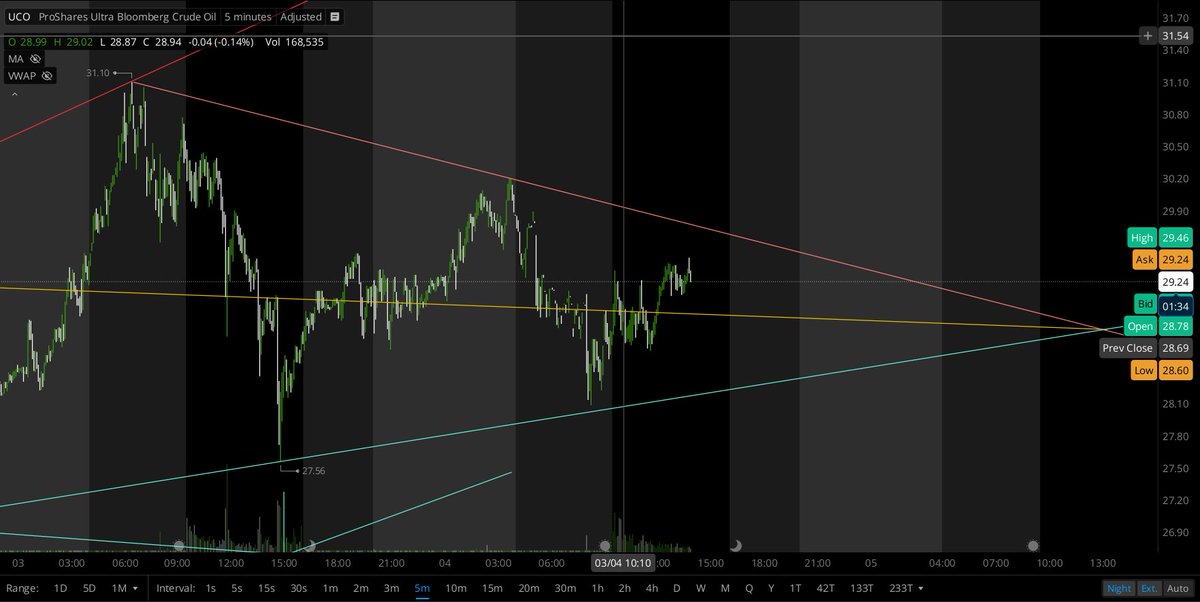Viewport: 1200px width, 602px height.
Task: Click the Bid price label
Action: coord(1145,303)
